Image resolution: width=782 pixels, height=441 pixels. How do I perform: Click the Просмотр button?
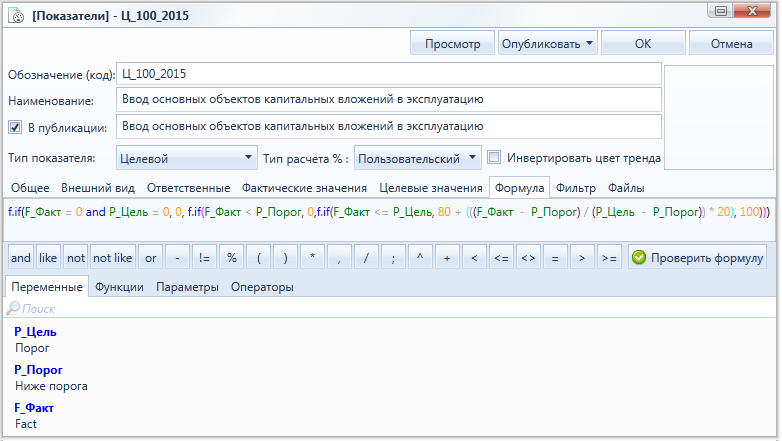click(x=452, y=43)
